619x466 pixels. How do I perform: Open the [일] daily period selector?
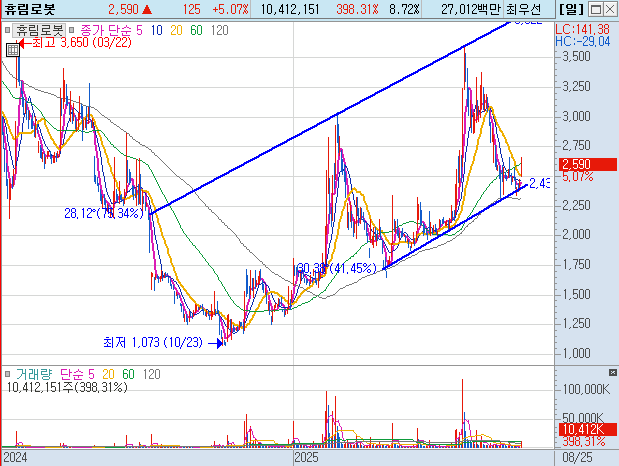(571, 9)
